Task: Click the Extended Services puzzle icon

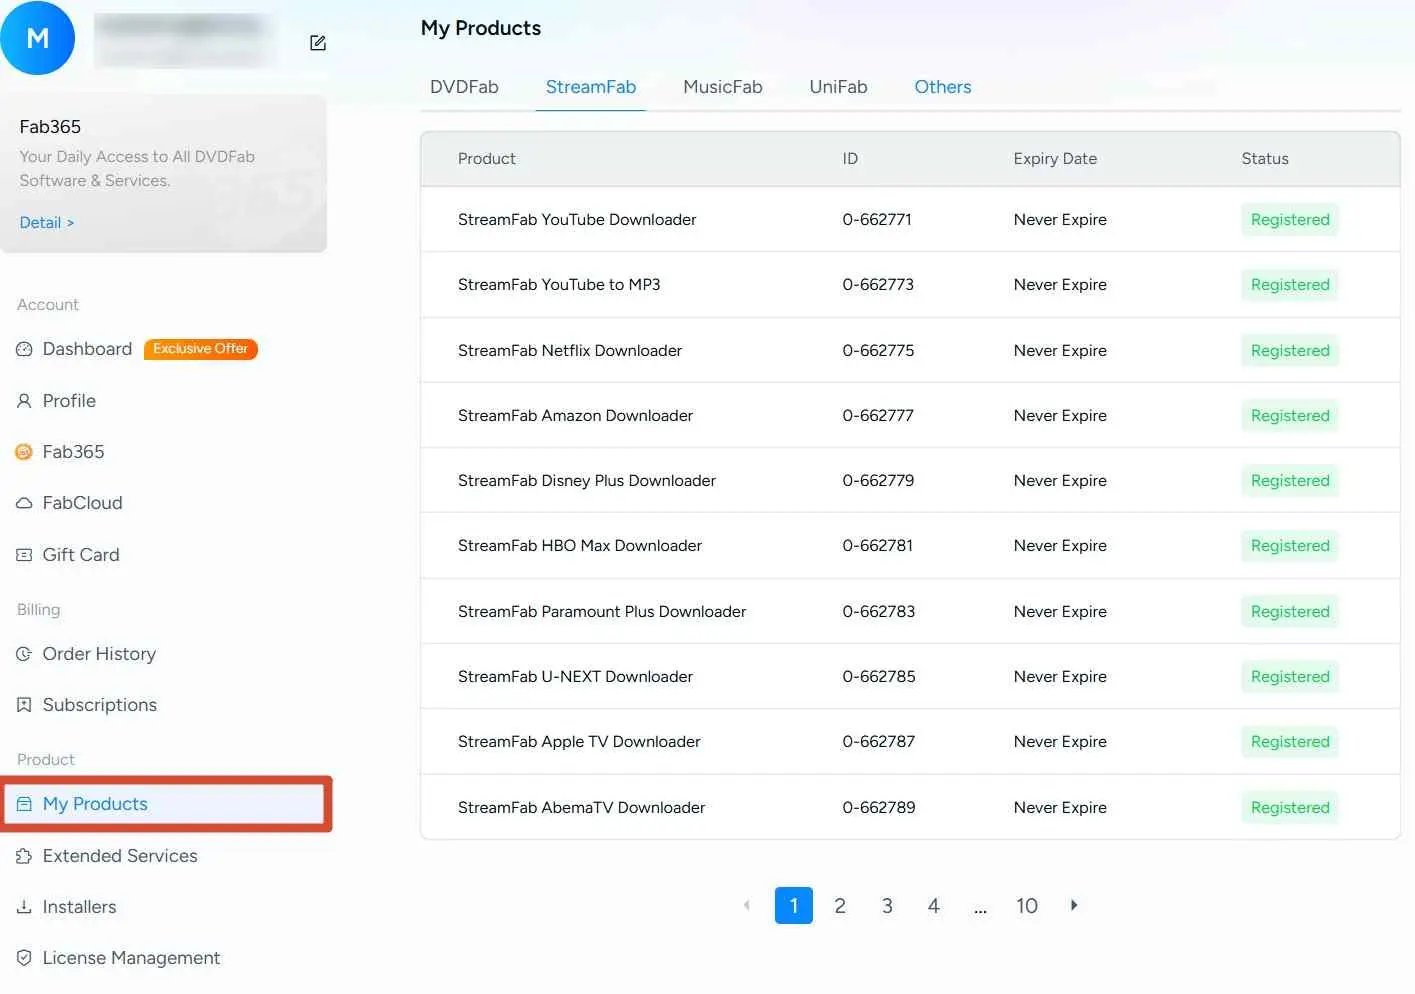Action: click(24, 856)
